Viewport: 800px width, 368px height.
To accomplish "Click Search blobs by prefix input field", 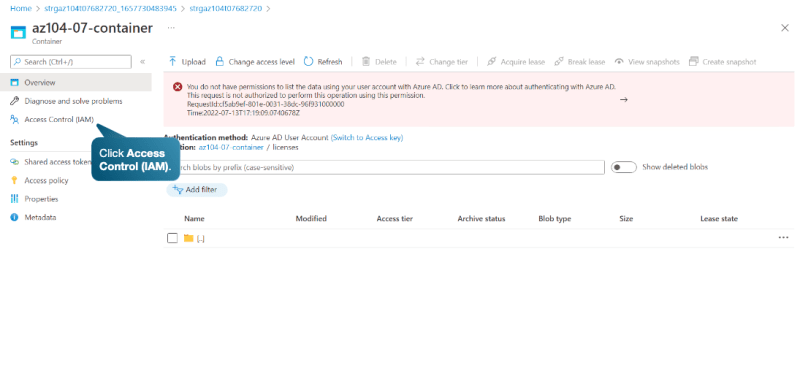I will pyautogui.click(x=385, y=167).
